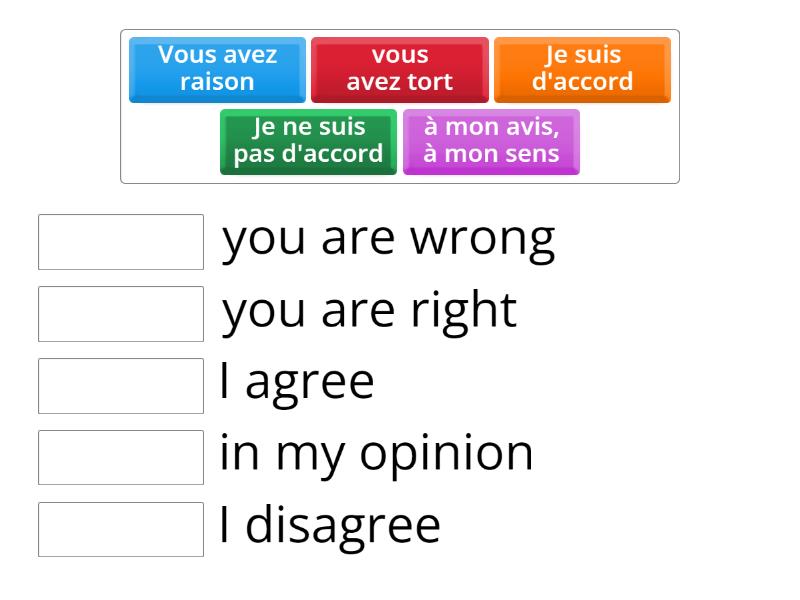Click the answer blank beside 'I agree'
The height and width of the screenshot is (600, 800).
click(x=120, y=385)
